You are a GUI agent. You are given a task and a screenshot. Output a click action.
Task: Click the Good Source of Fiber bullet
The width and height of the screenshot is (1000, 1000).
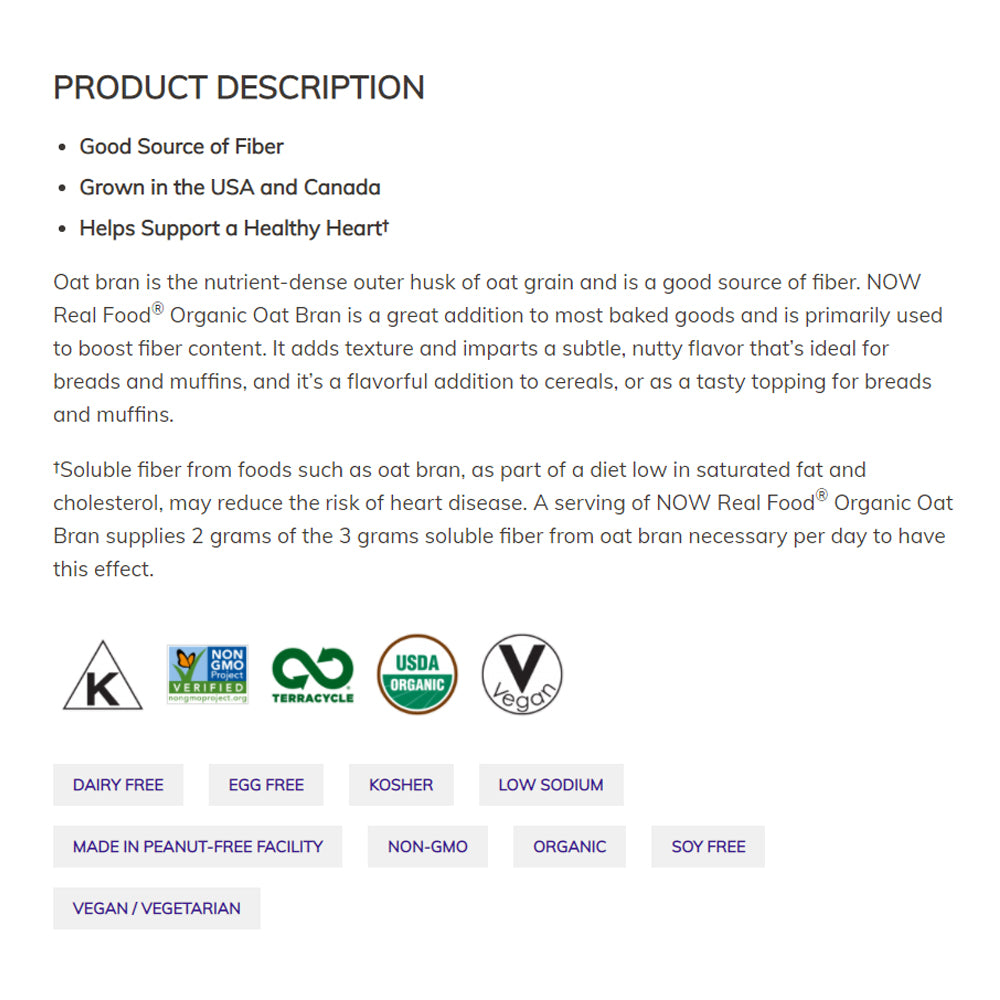pos(182,147)
